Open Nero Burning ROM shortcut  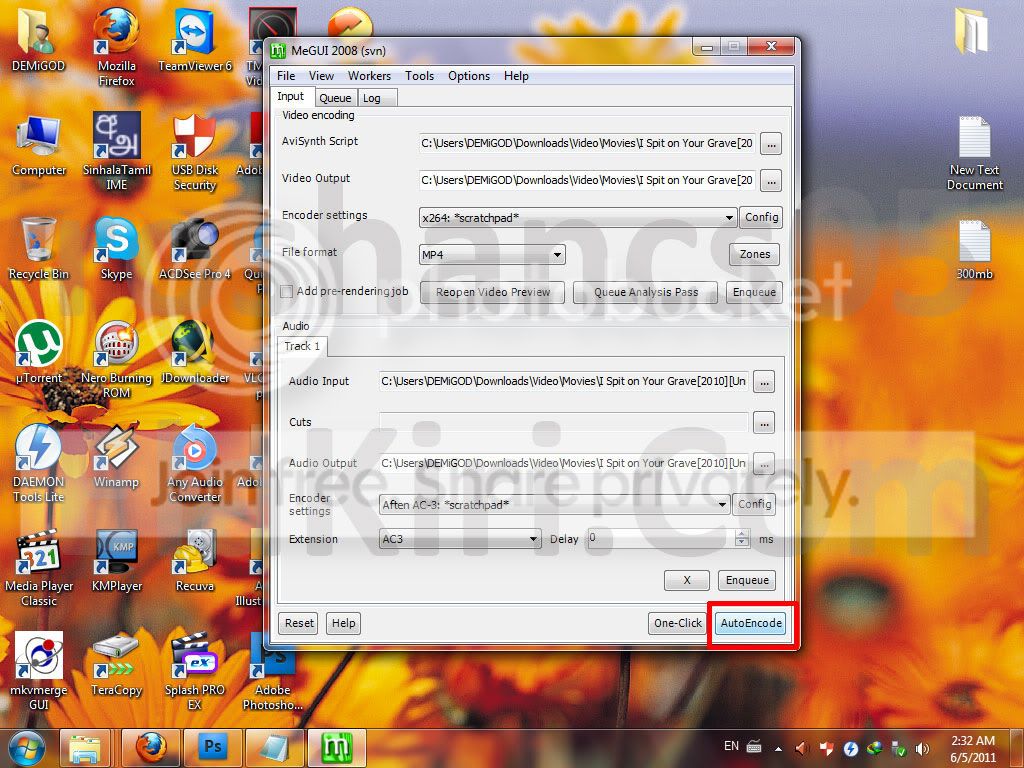click(116, 359)
